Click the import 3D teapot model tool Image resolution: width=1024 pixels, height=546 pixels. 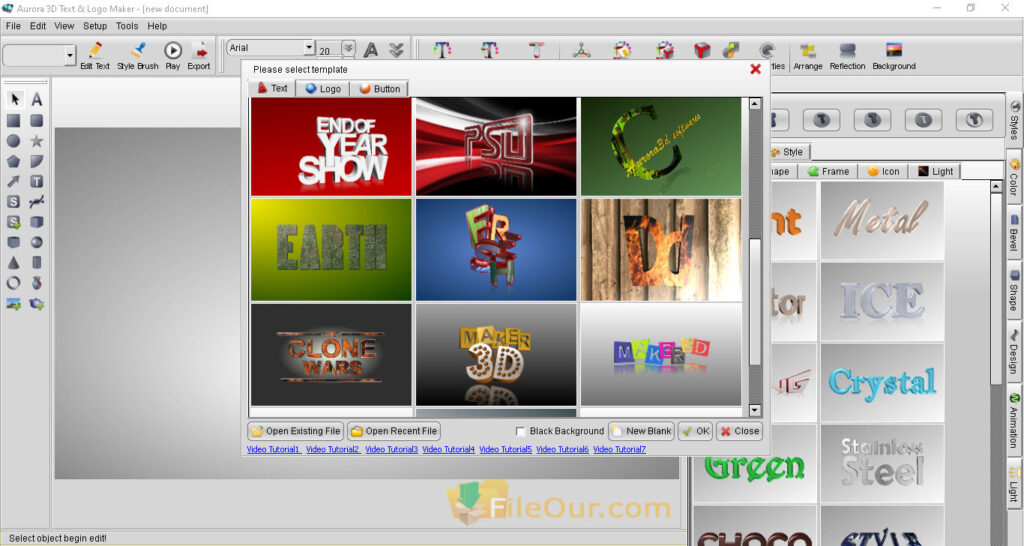pos(37,304)
